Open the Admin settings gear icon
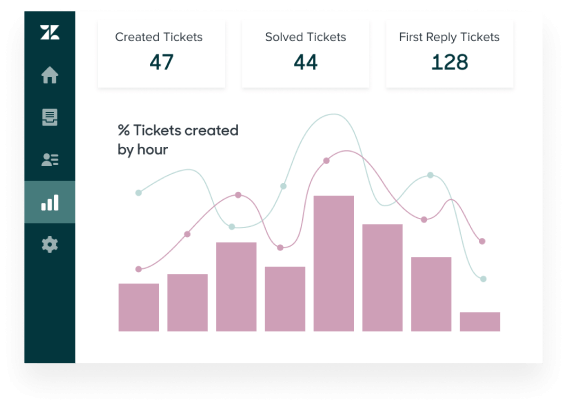 pos(50,244)
